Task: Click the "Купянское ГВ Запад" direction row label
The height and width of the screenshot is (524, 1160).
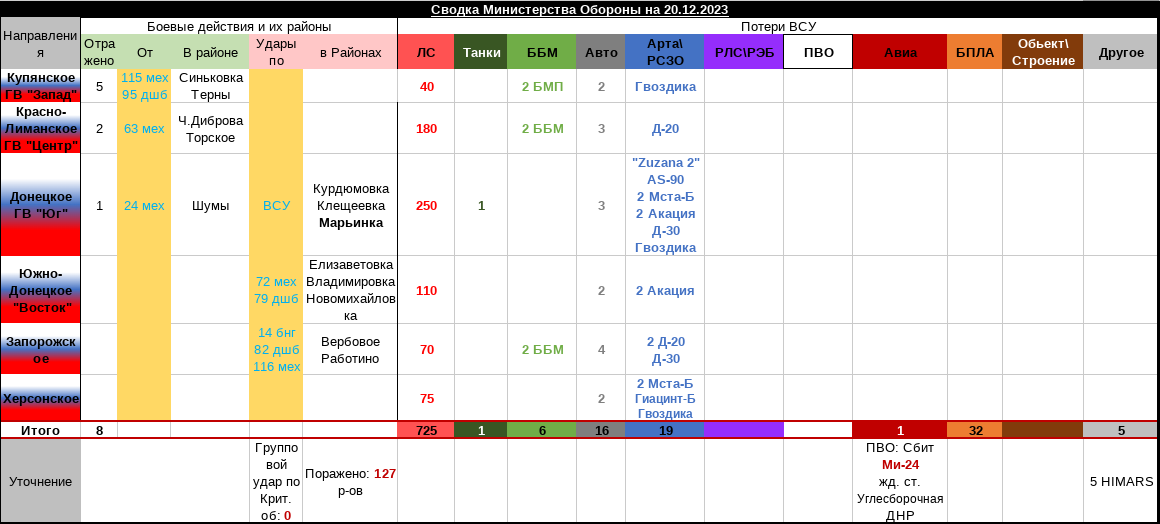Action: tap(41, 86)
